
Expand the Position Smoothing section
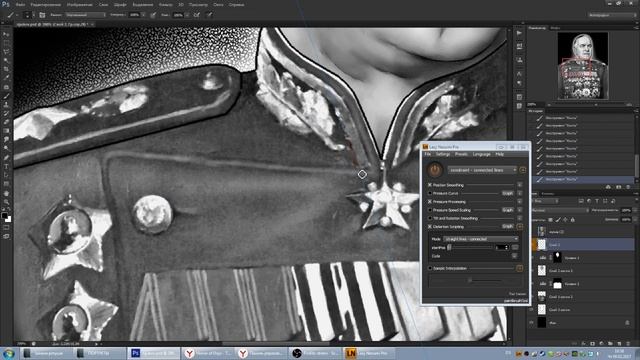(520, 185)
